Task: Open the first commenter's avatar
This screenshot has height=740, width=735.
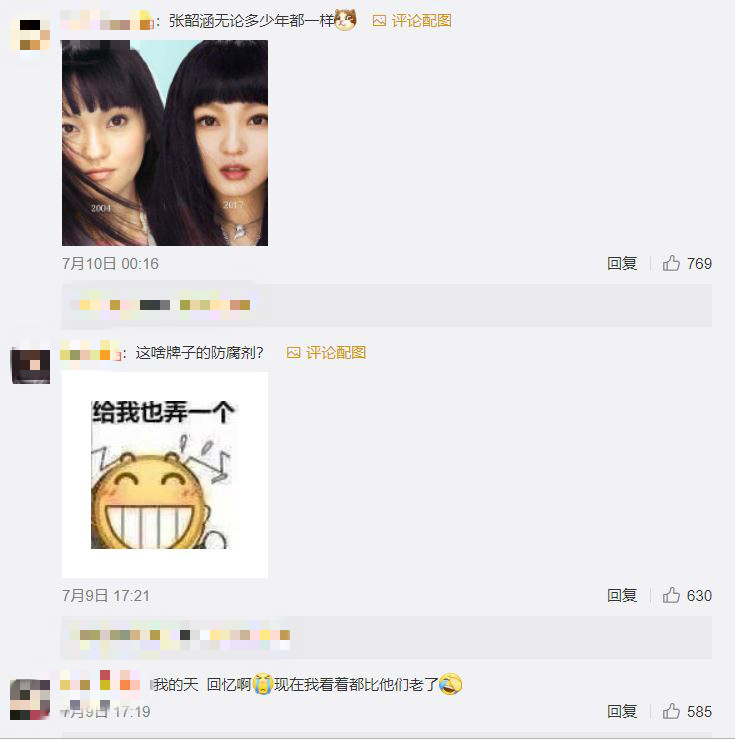Action: pos(30,35)
